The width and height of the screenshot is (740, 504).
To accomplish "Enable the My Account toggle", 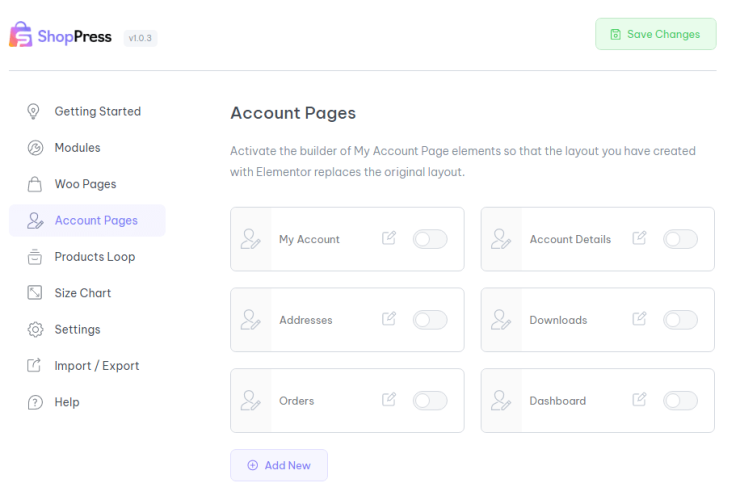I will tap(430, 239).
